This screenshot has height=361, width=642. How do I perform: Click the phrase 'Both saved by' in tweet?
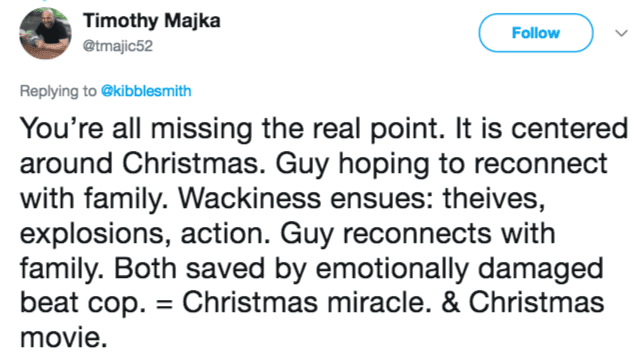coord(210,269)
